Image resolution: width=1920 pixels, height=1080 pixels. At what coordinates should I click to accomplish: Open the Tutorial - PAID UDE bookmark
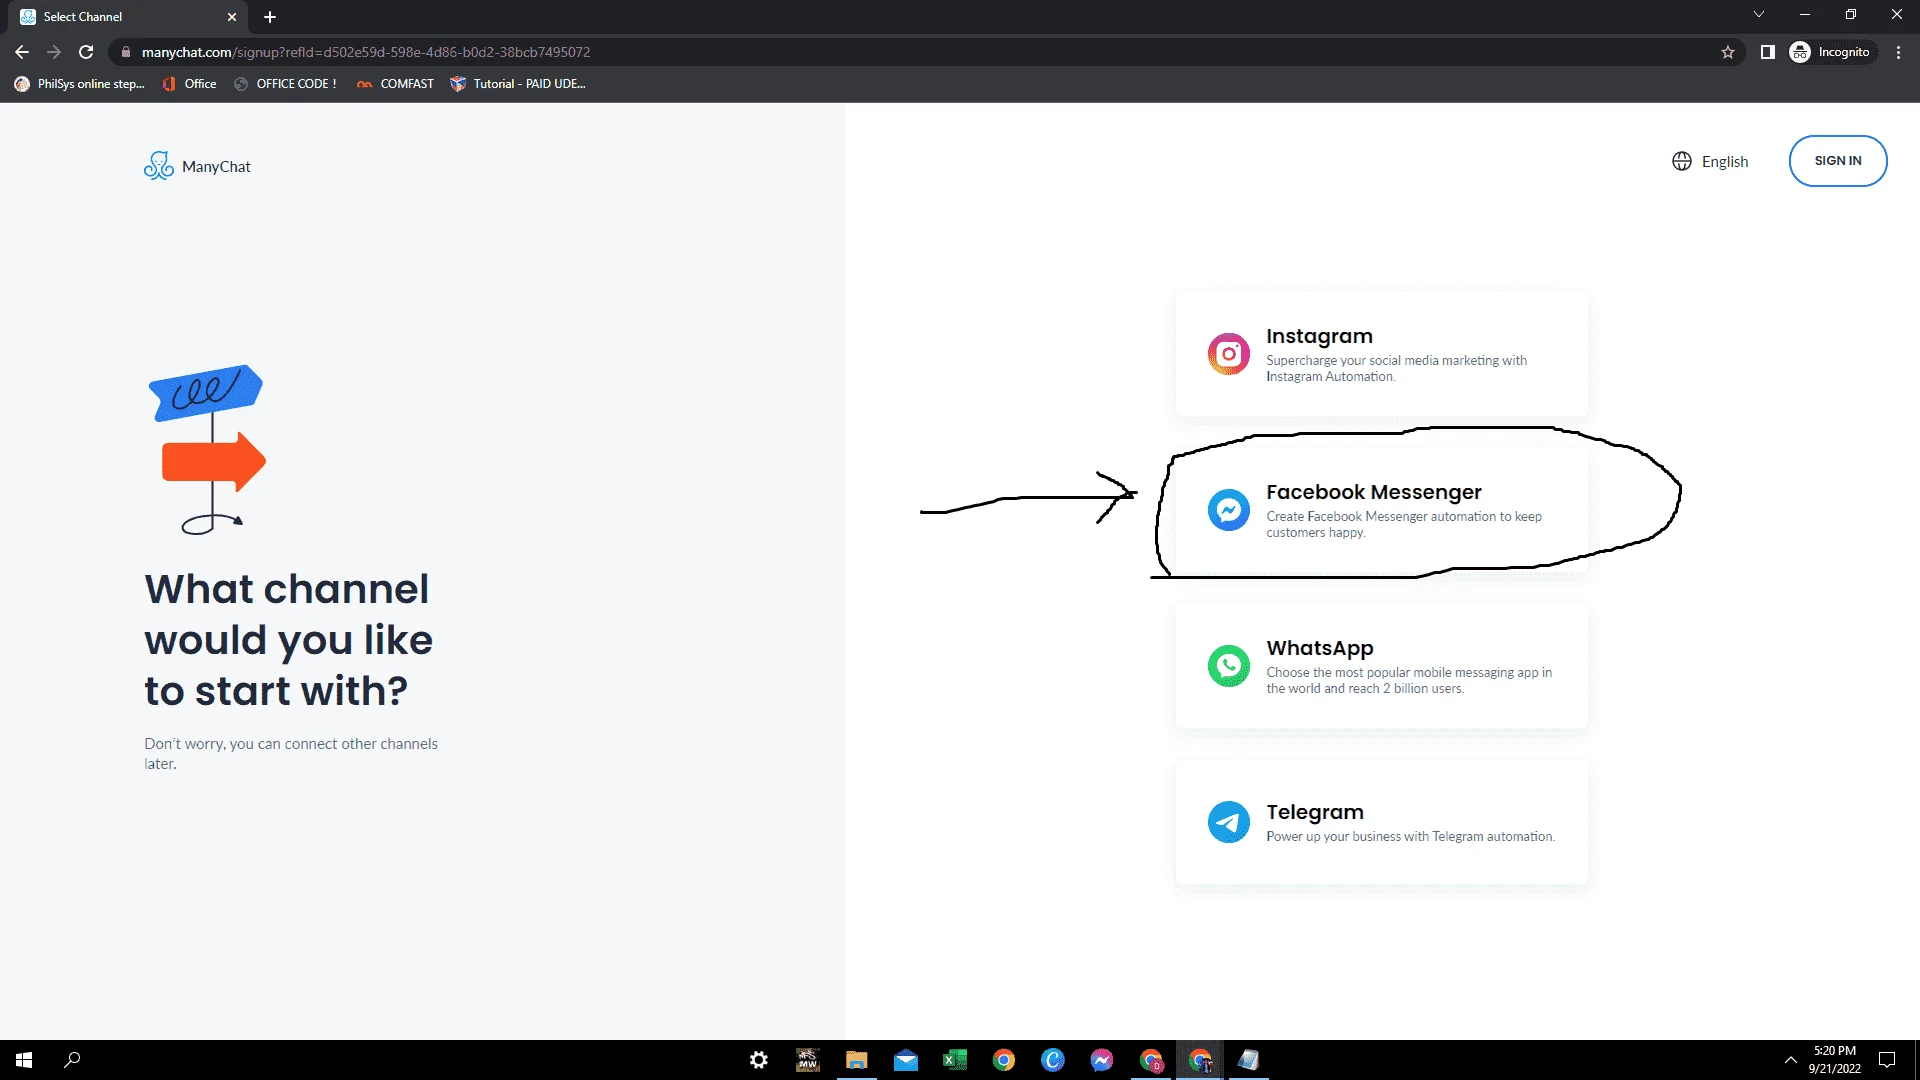pos(518,84)
